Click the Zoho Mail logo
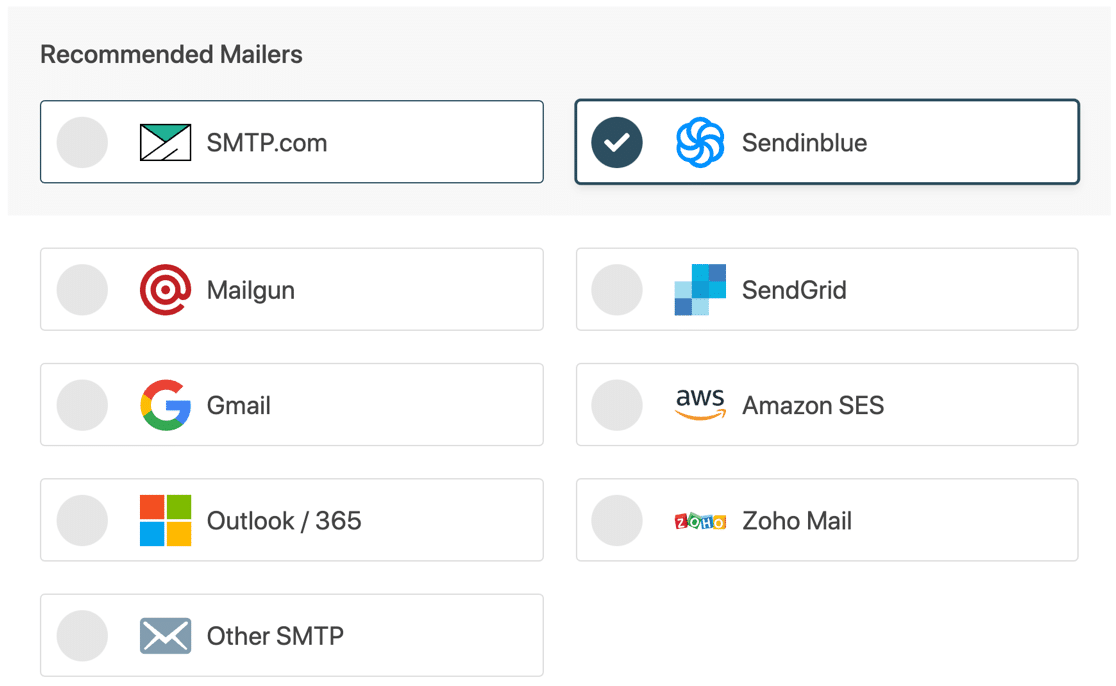This screenshot has width=1116, height=686. tap(701, 519)
